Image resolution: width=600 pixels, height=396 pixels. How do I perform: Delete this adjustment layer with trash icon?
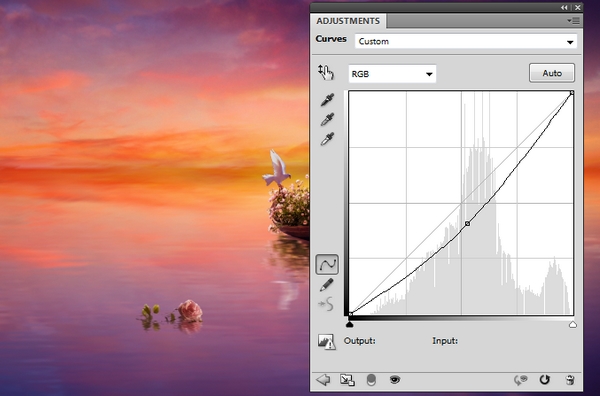click(x=570, y=380)
